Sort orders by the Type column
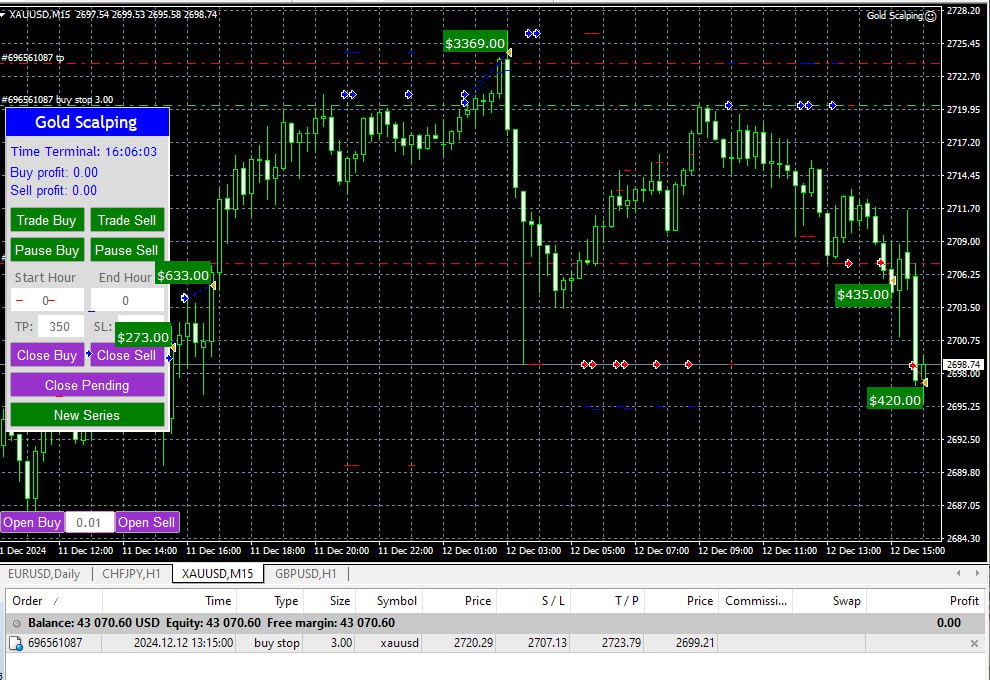Image resolution: width=990 pixels, height=680 pixels. [270, 601]
